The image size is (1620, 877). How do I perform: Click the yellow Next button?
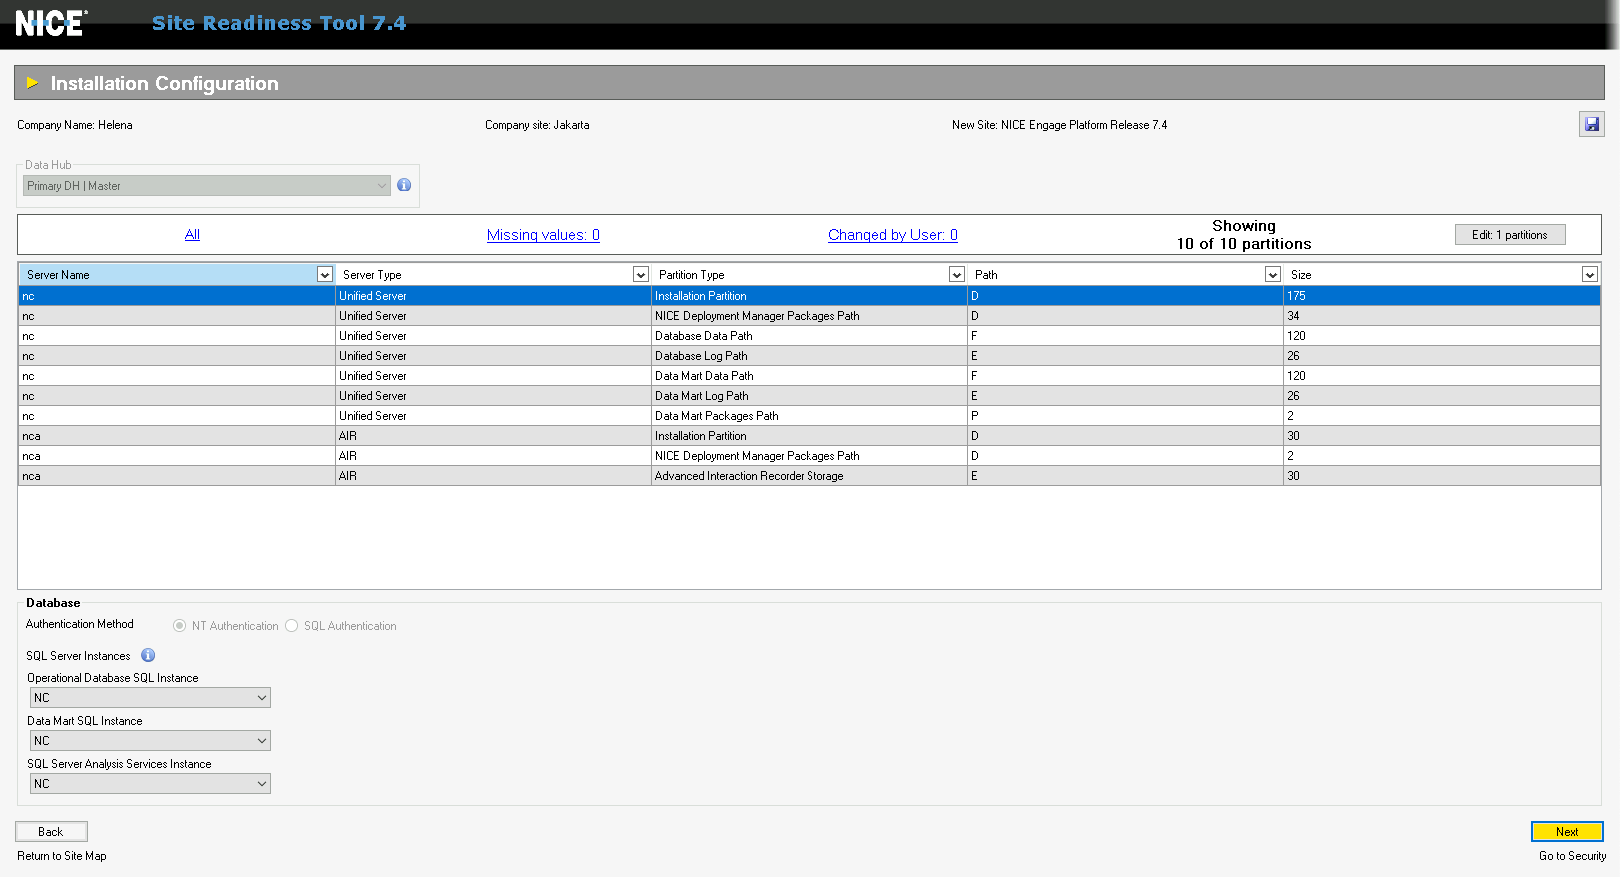click(x=1566, y=832)
